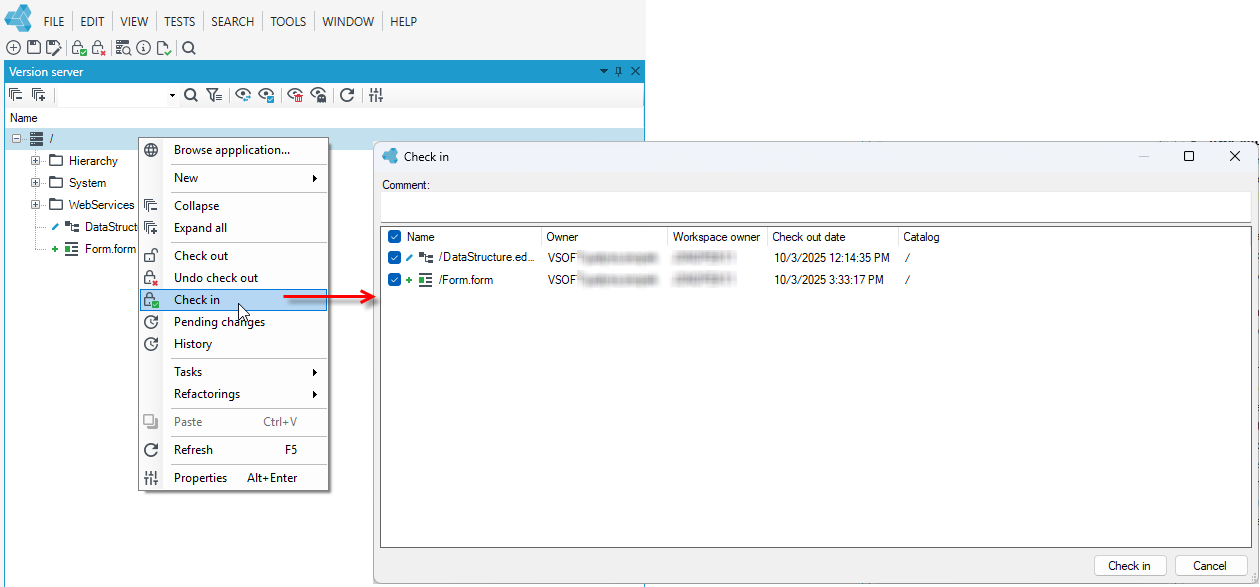This screenshot has height=587, width=1260.
Task: Click the Comment text field
Action: pyautogui.click(x=815, y=206)
